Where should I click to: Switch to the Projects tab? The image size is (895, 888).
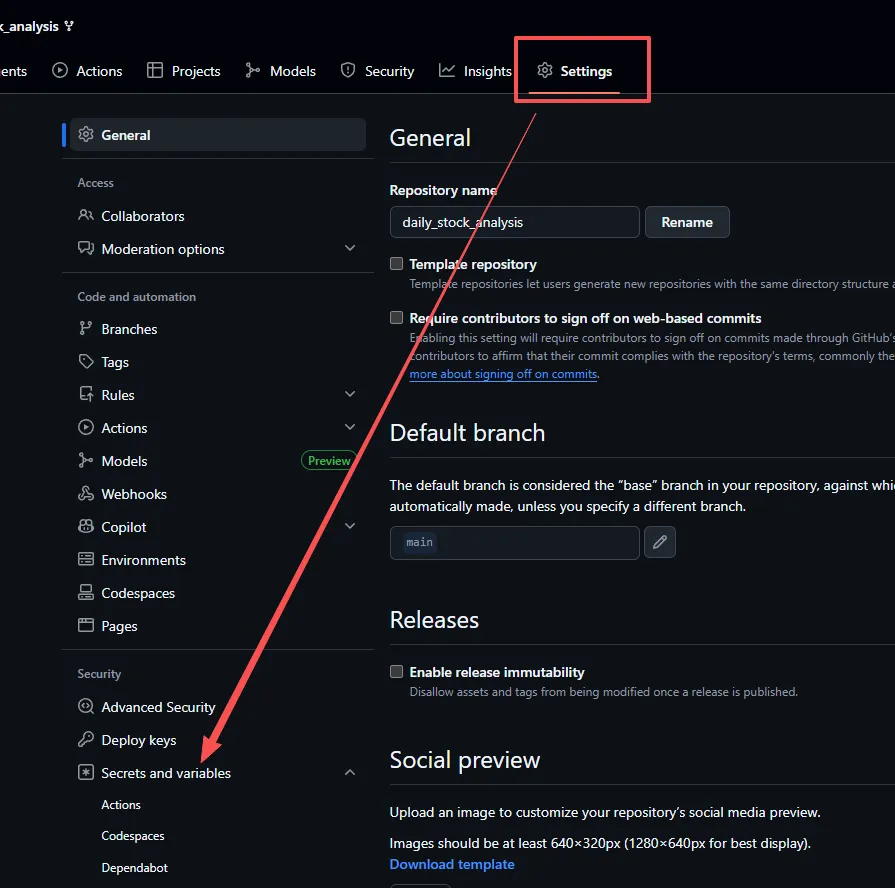point(183,71)
